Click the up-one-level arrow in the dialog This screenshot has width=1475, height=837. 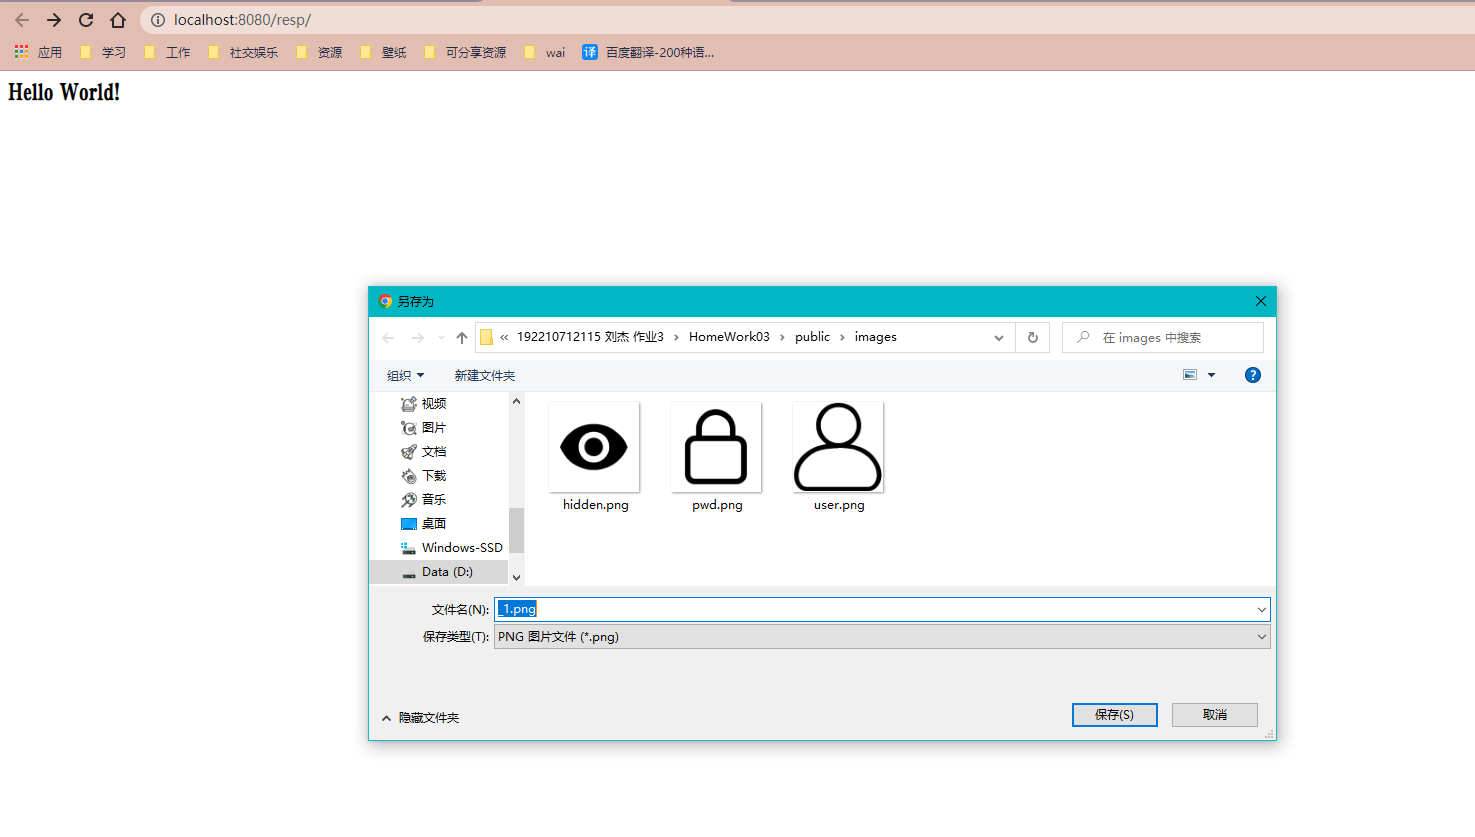pos(461,338)
